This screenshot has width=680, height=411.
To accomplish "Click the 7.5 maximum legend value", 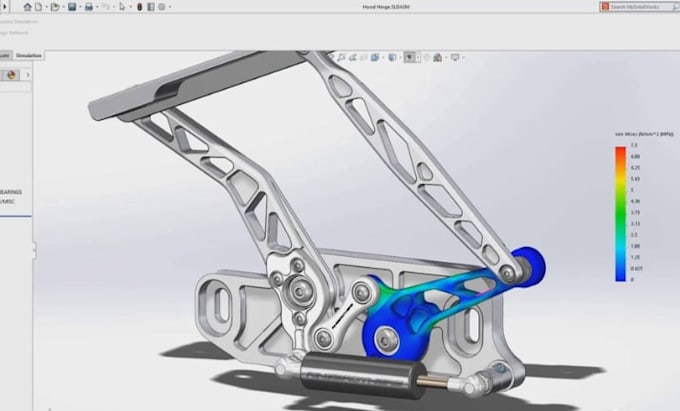I will [x=634, y=145].
